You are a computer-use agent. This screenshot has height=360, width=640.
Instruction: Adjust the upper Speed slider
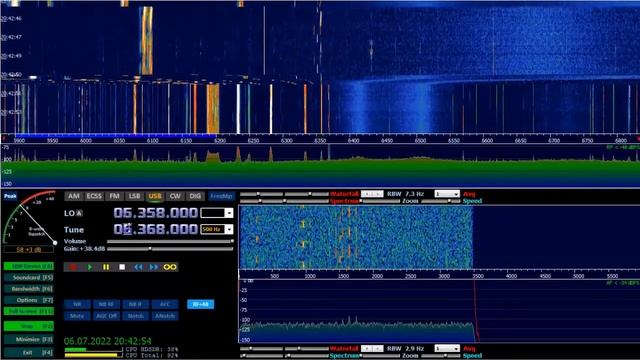(440, 201)
